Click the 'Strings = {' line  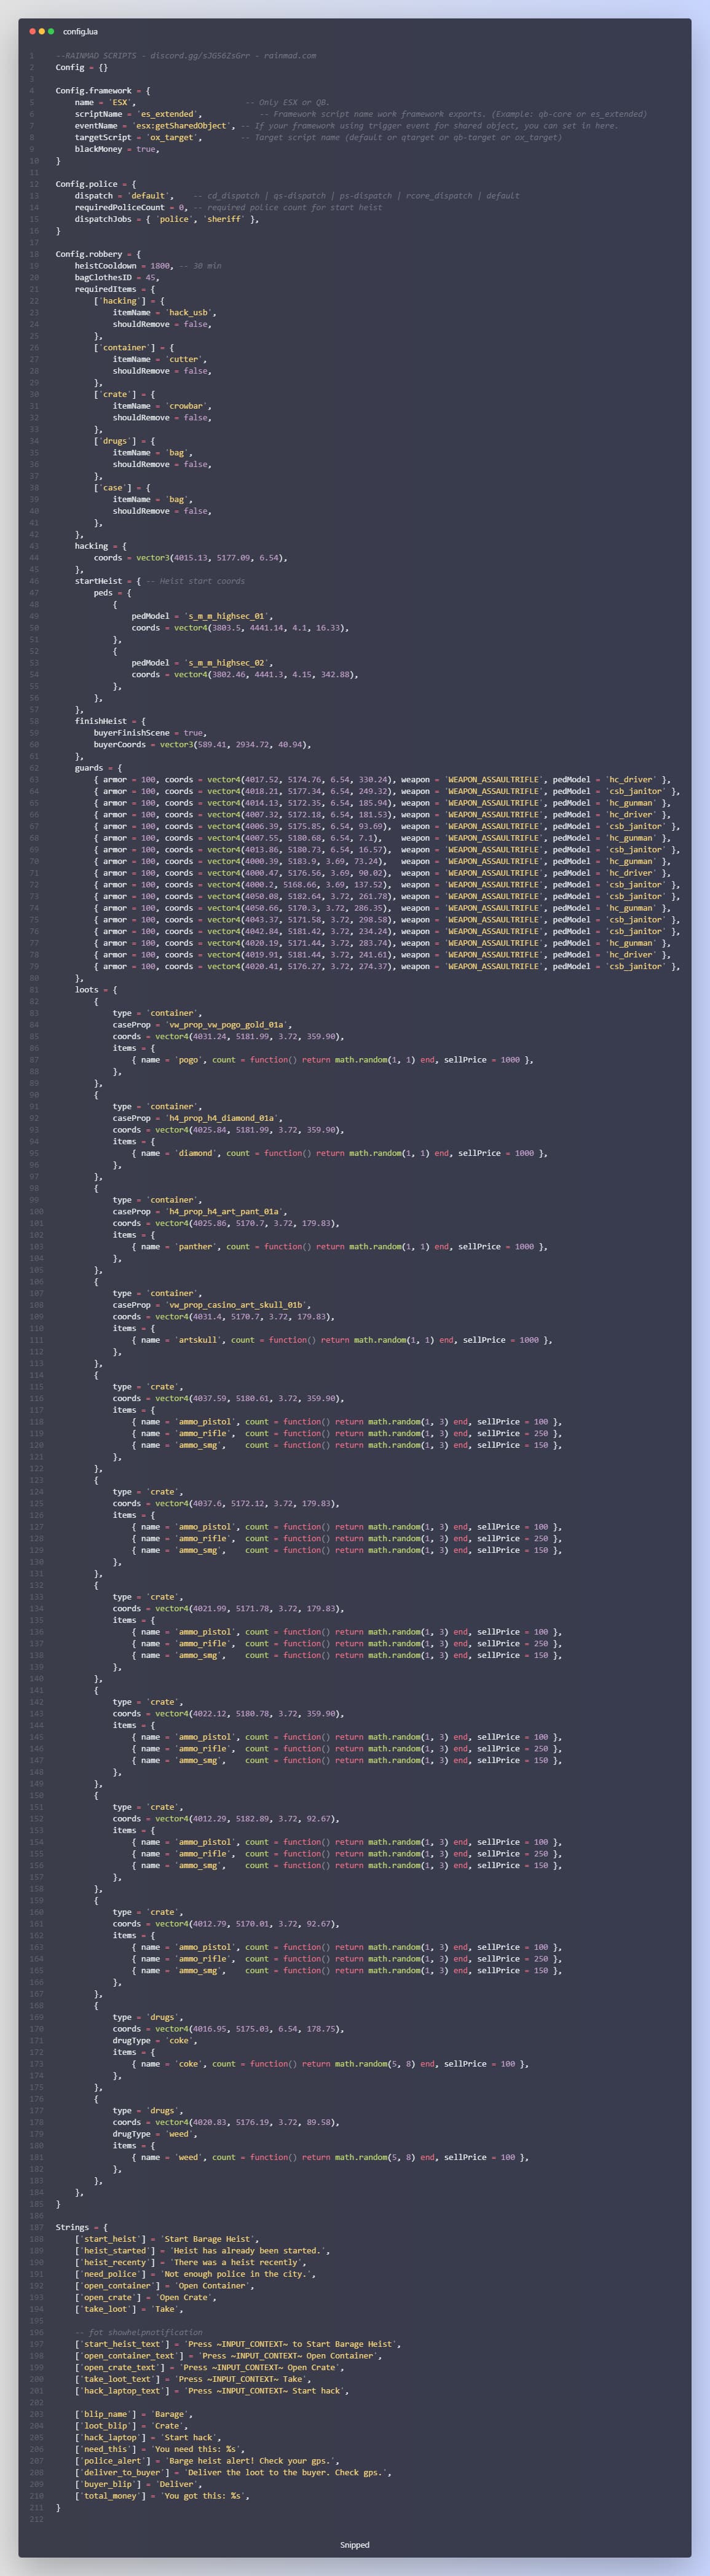(x=82, y=2228)
